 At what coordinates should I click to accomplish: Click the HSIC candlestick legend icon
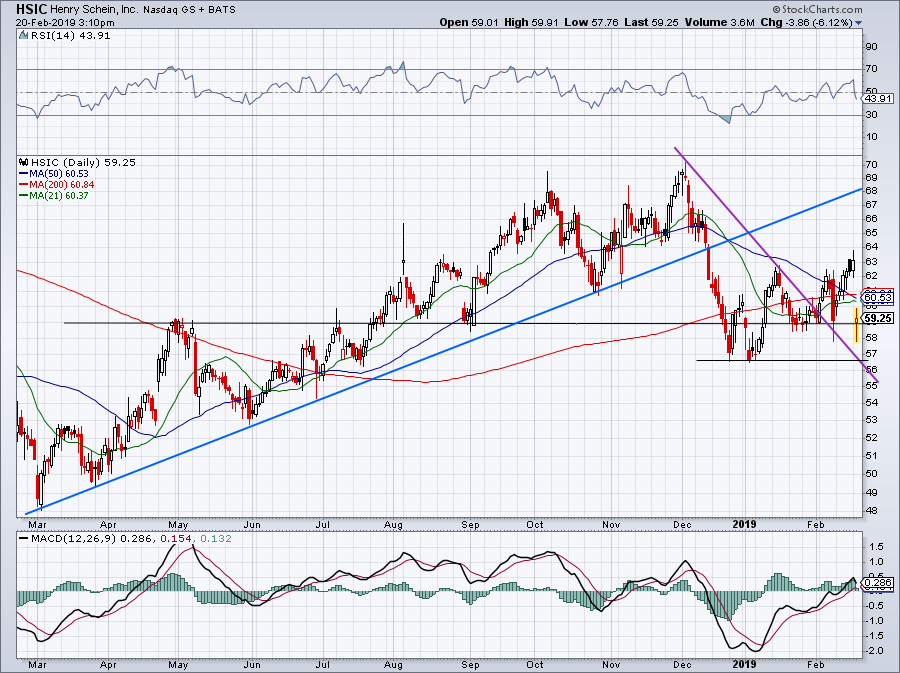[23, 162]
